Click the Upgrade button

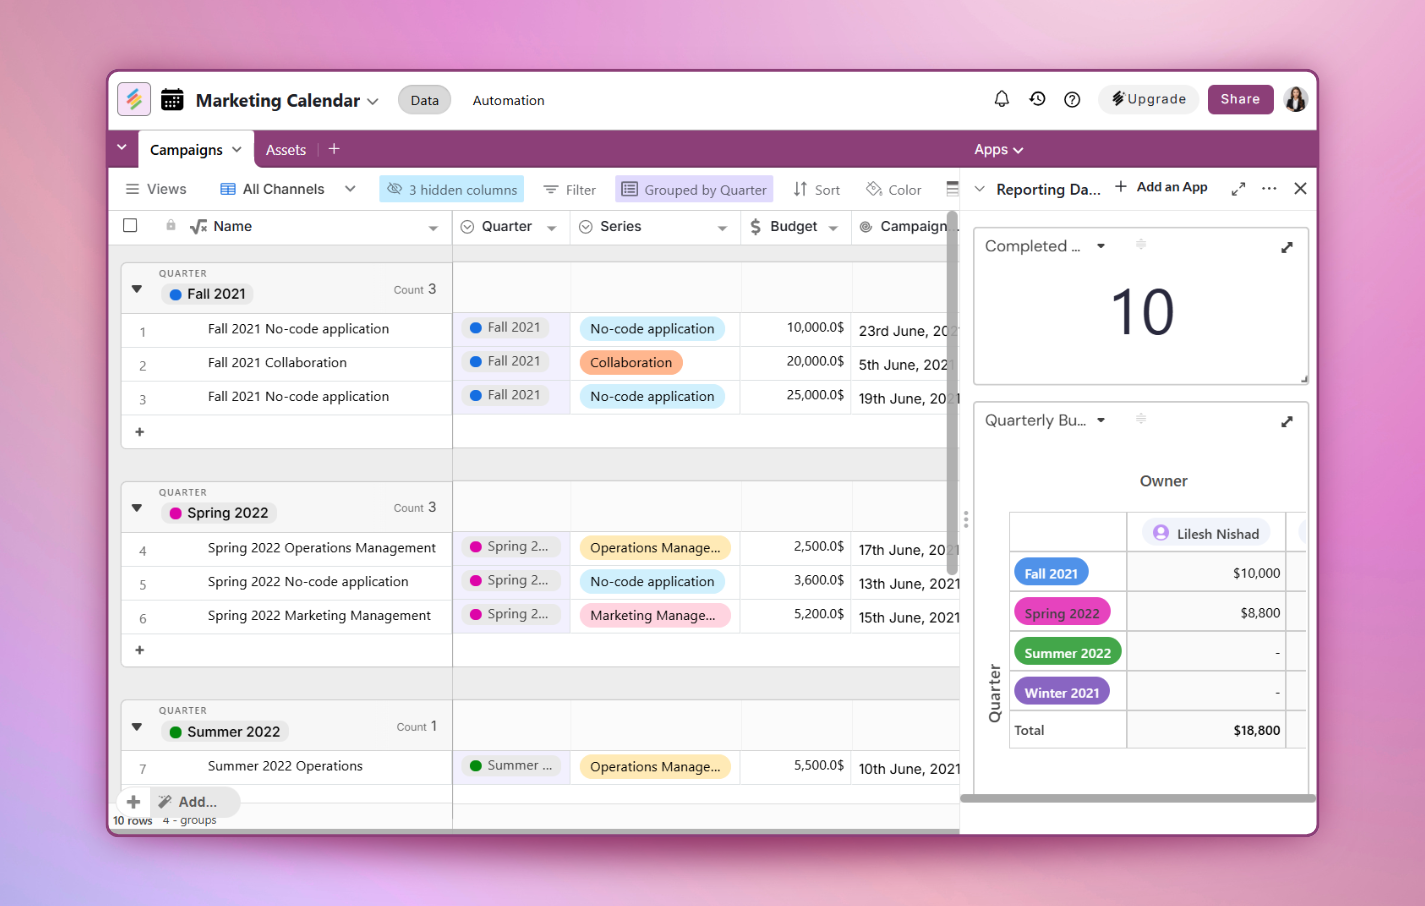1148,99
